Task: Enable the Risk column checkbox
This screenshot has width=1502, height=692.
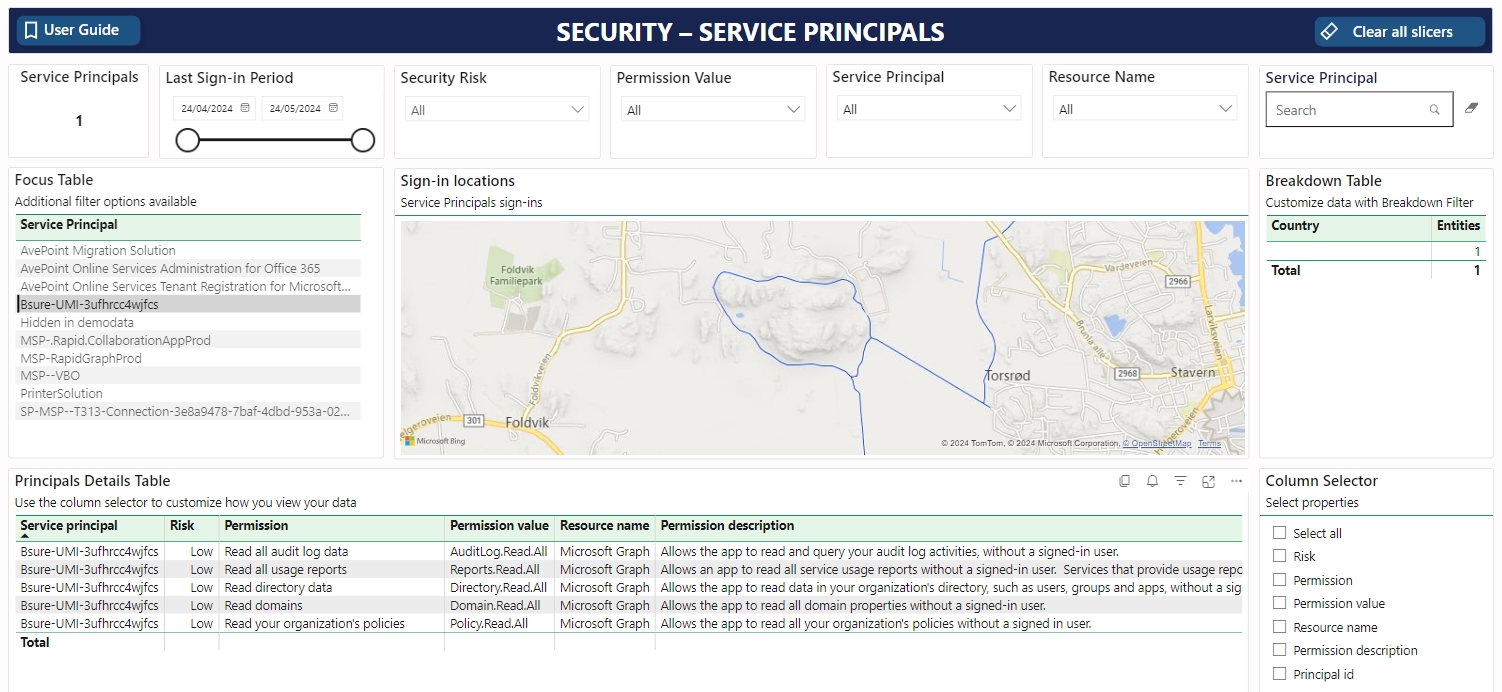Action: [1279, 556]
